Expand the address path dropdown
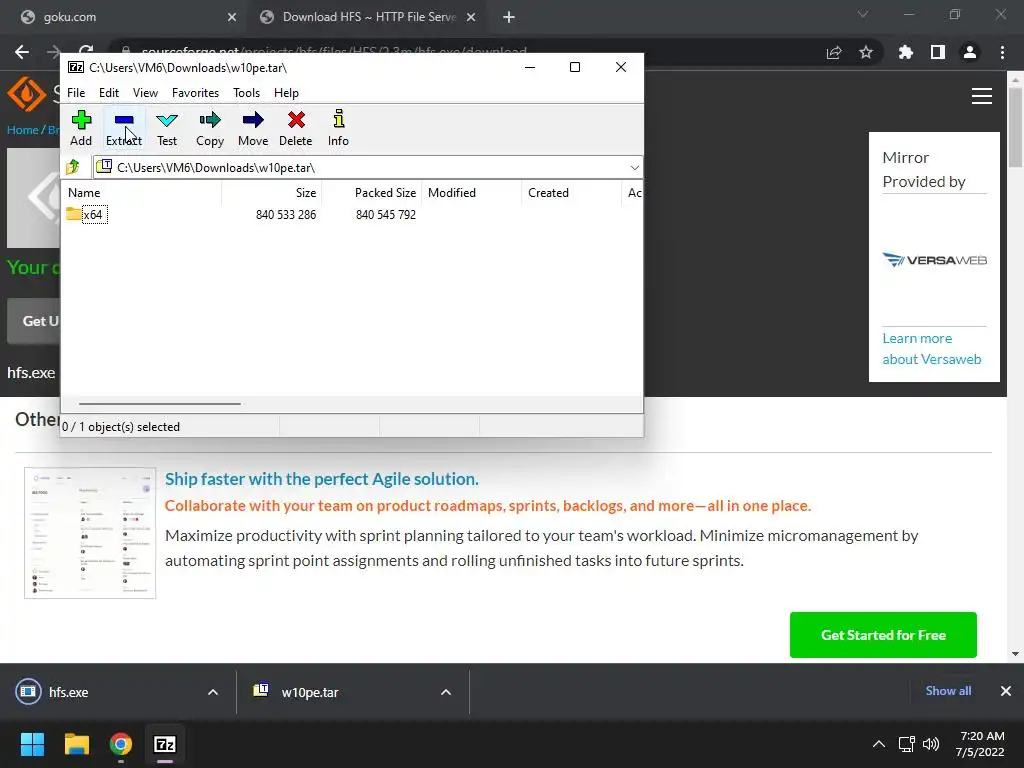This screenshot has height=768, width=1024. (x=634, y=168)
